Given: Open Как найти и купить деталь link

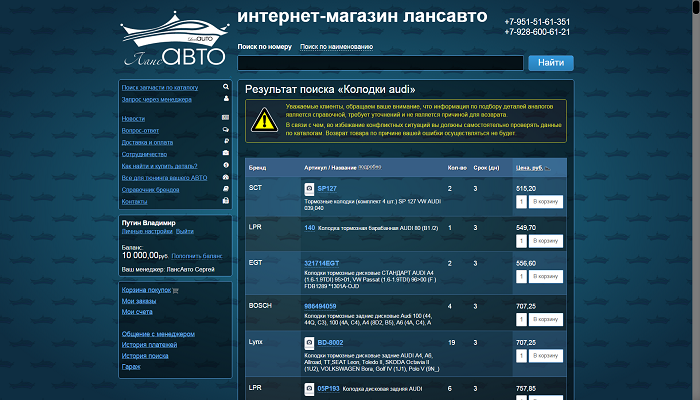Looking at the screenshot, I should (159, 166).
